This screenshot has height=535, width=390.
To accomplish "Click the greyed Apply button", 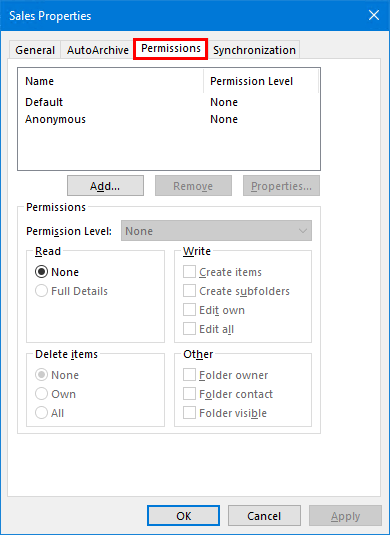I will pyautogui.click(x=345, y=516).
